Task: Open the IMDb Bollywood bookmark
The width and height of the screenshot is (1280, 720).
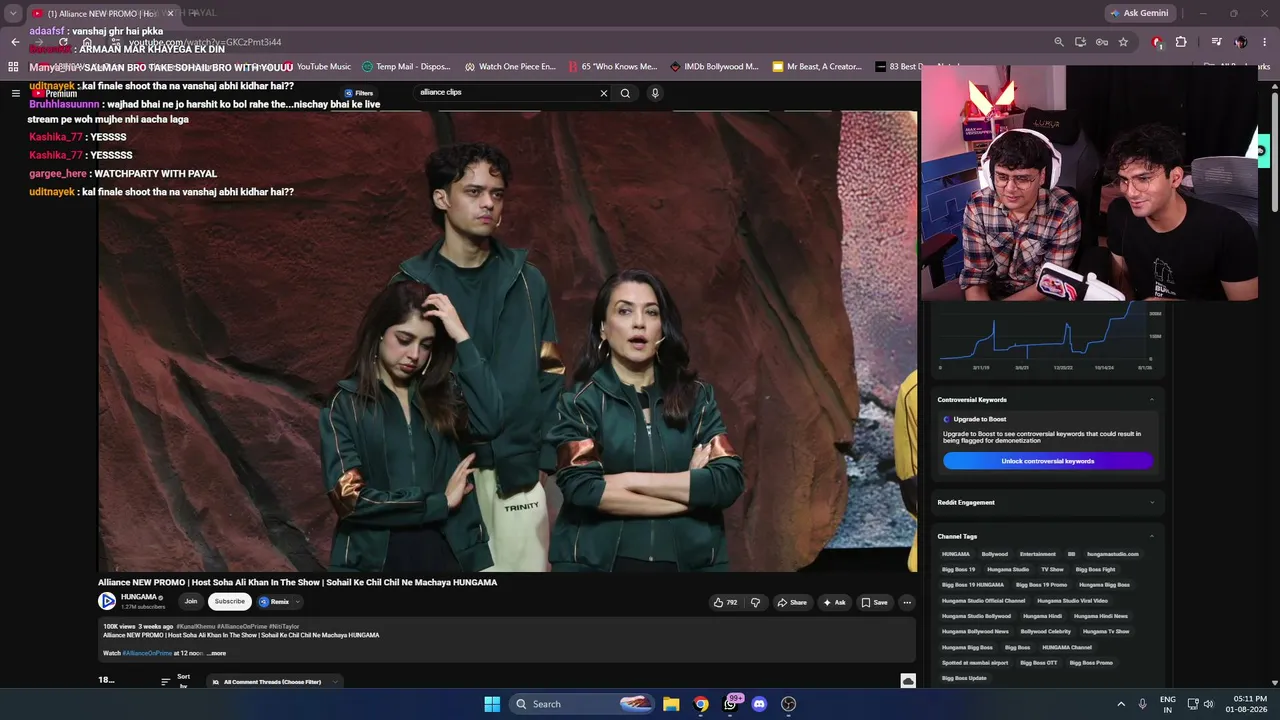Action: pos(714,67)
